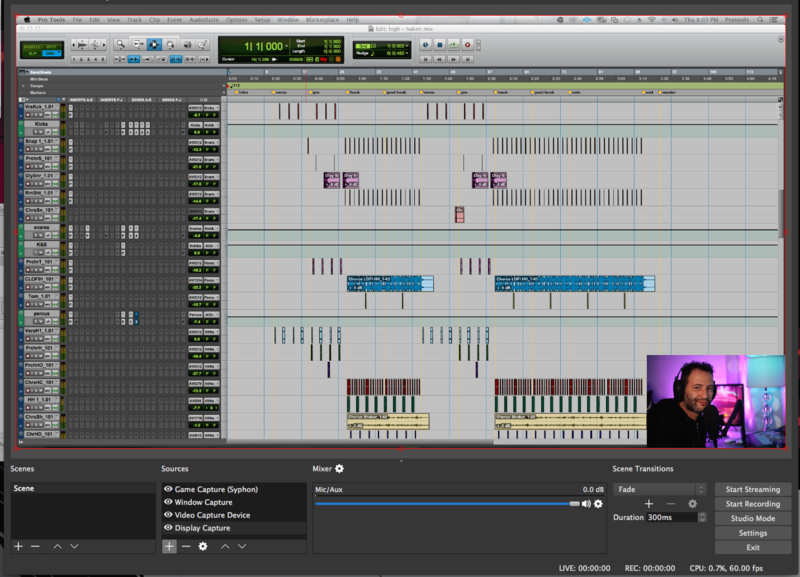Add a new source with the plus button
The image size is (800, 577).
(x=169, y=546)
